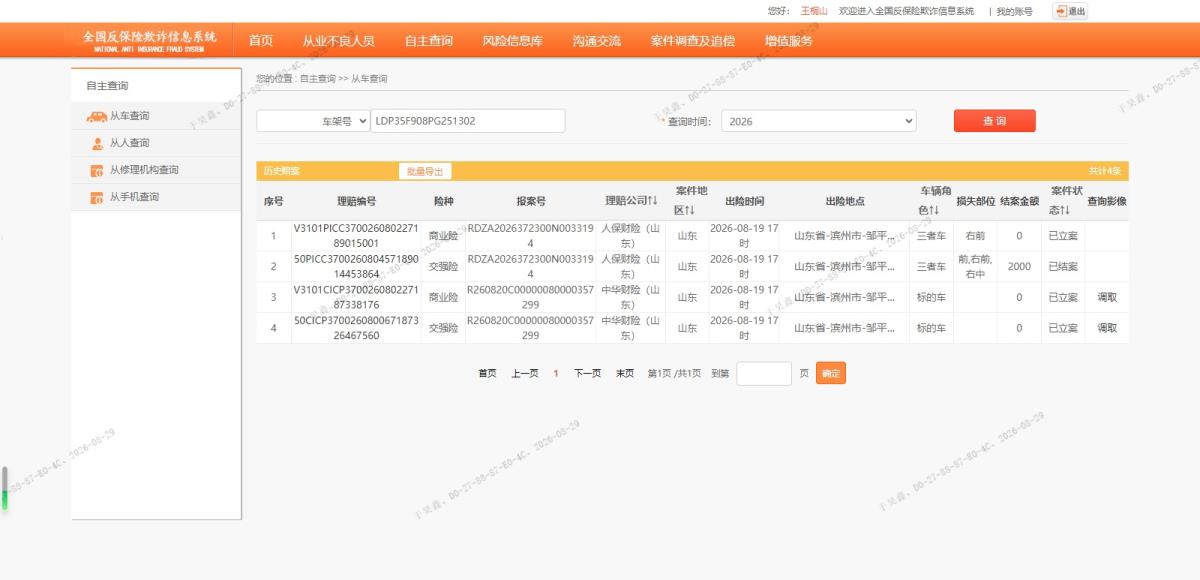Go to 下一页 in pagination
The height and width of the screenshot is (580, 1200).
coord(587,373)
